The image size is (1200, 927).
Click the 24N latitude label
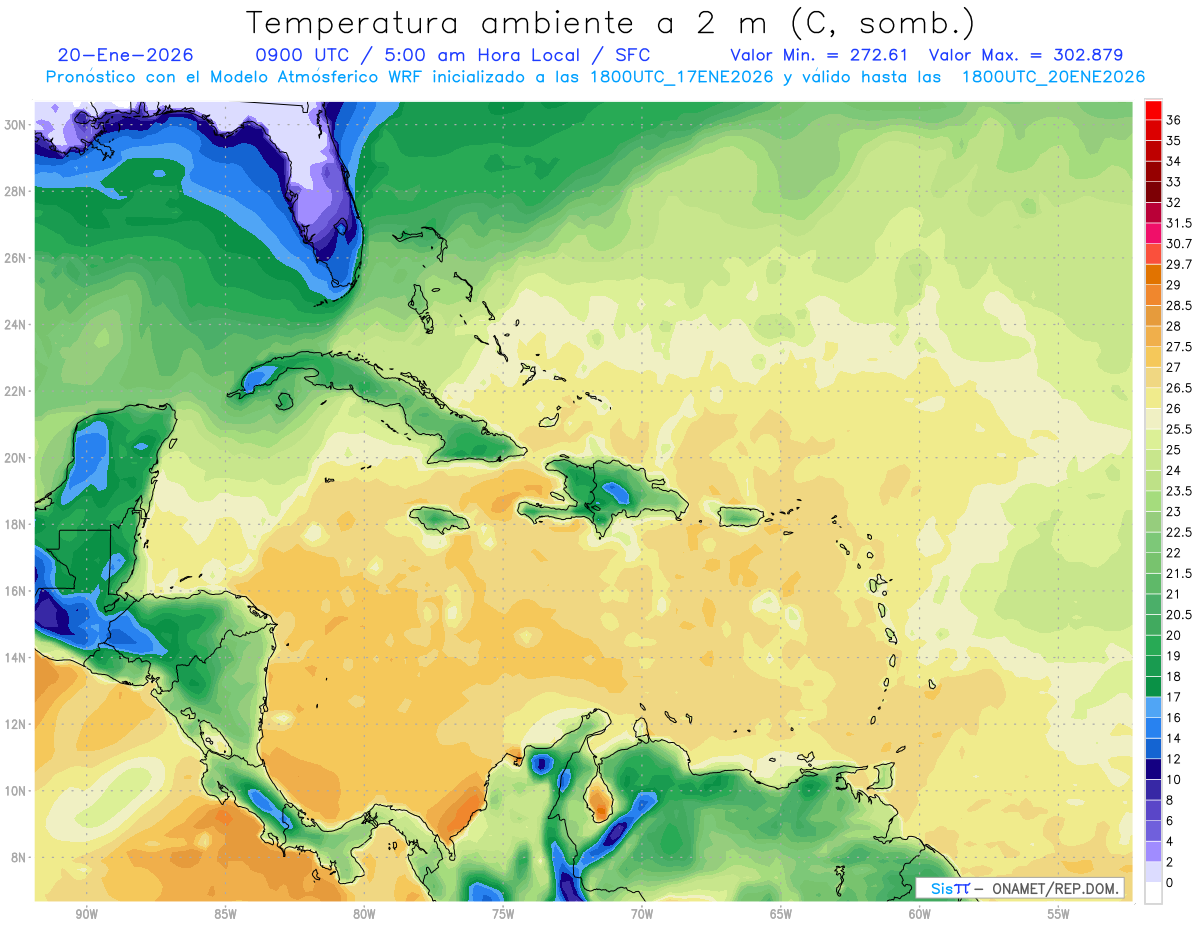pyautogui.click(x=15, y=324)
